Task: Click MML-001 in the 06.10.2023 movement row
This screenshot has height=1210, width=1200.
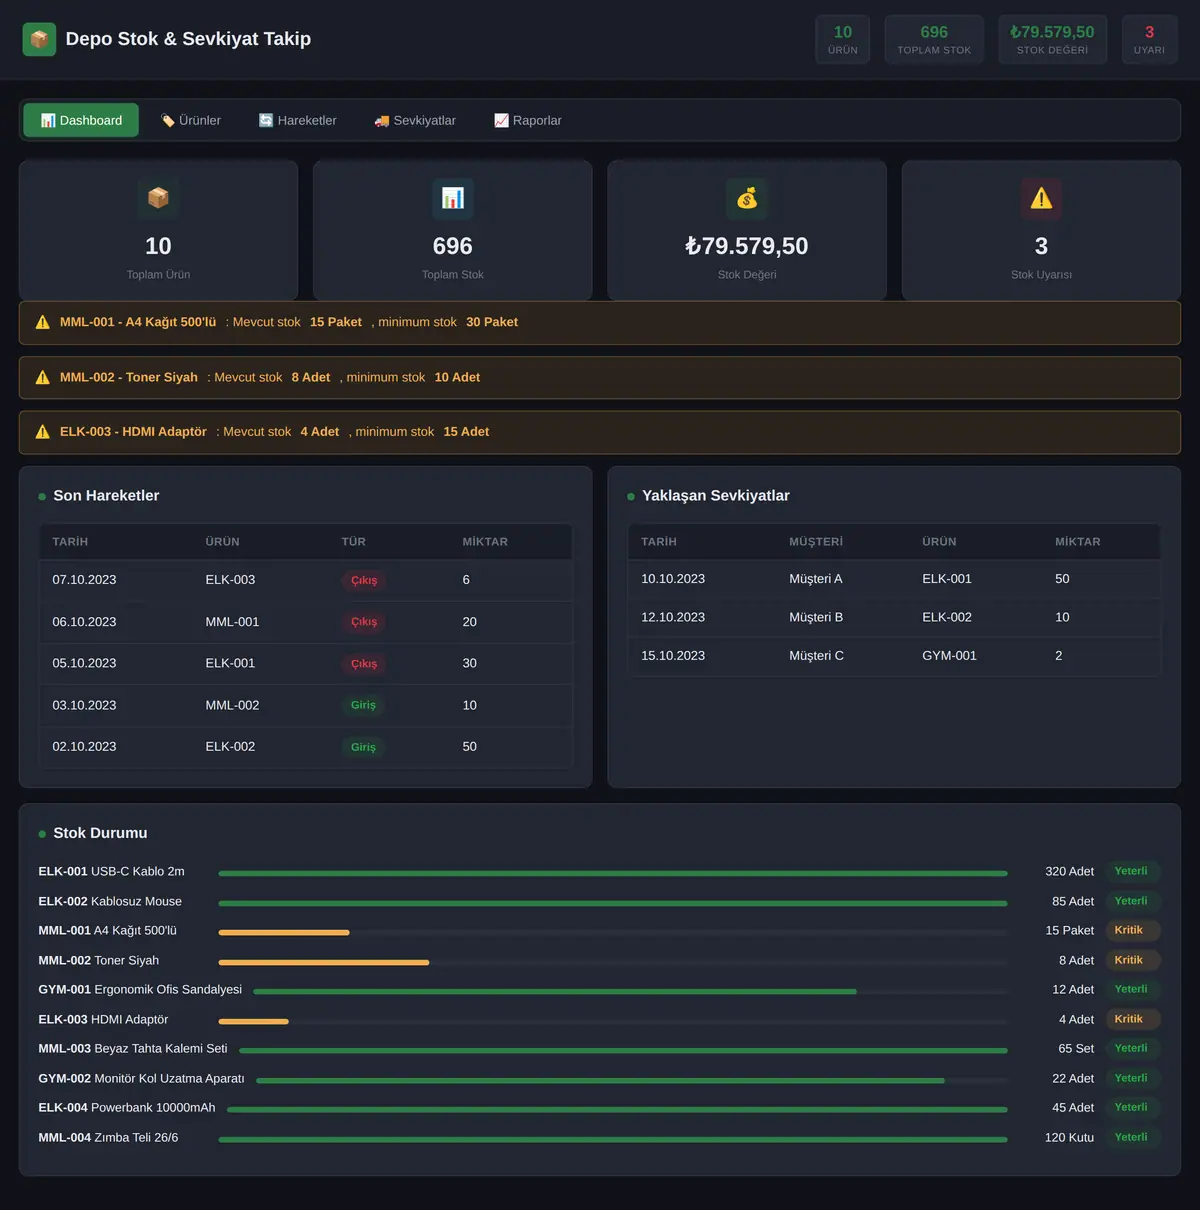Action: (232, 622)
